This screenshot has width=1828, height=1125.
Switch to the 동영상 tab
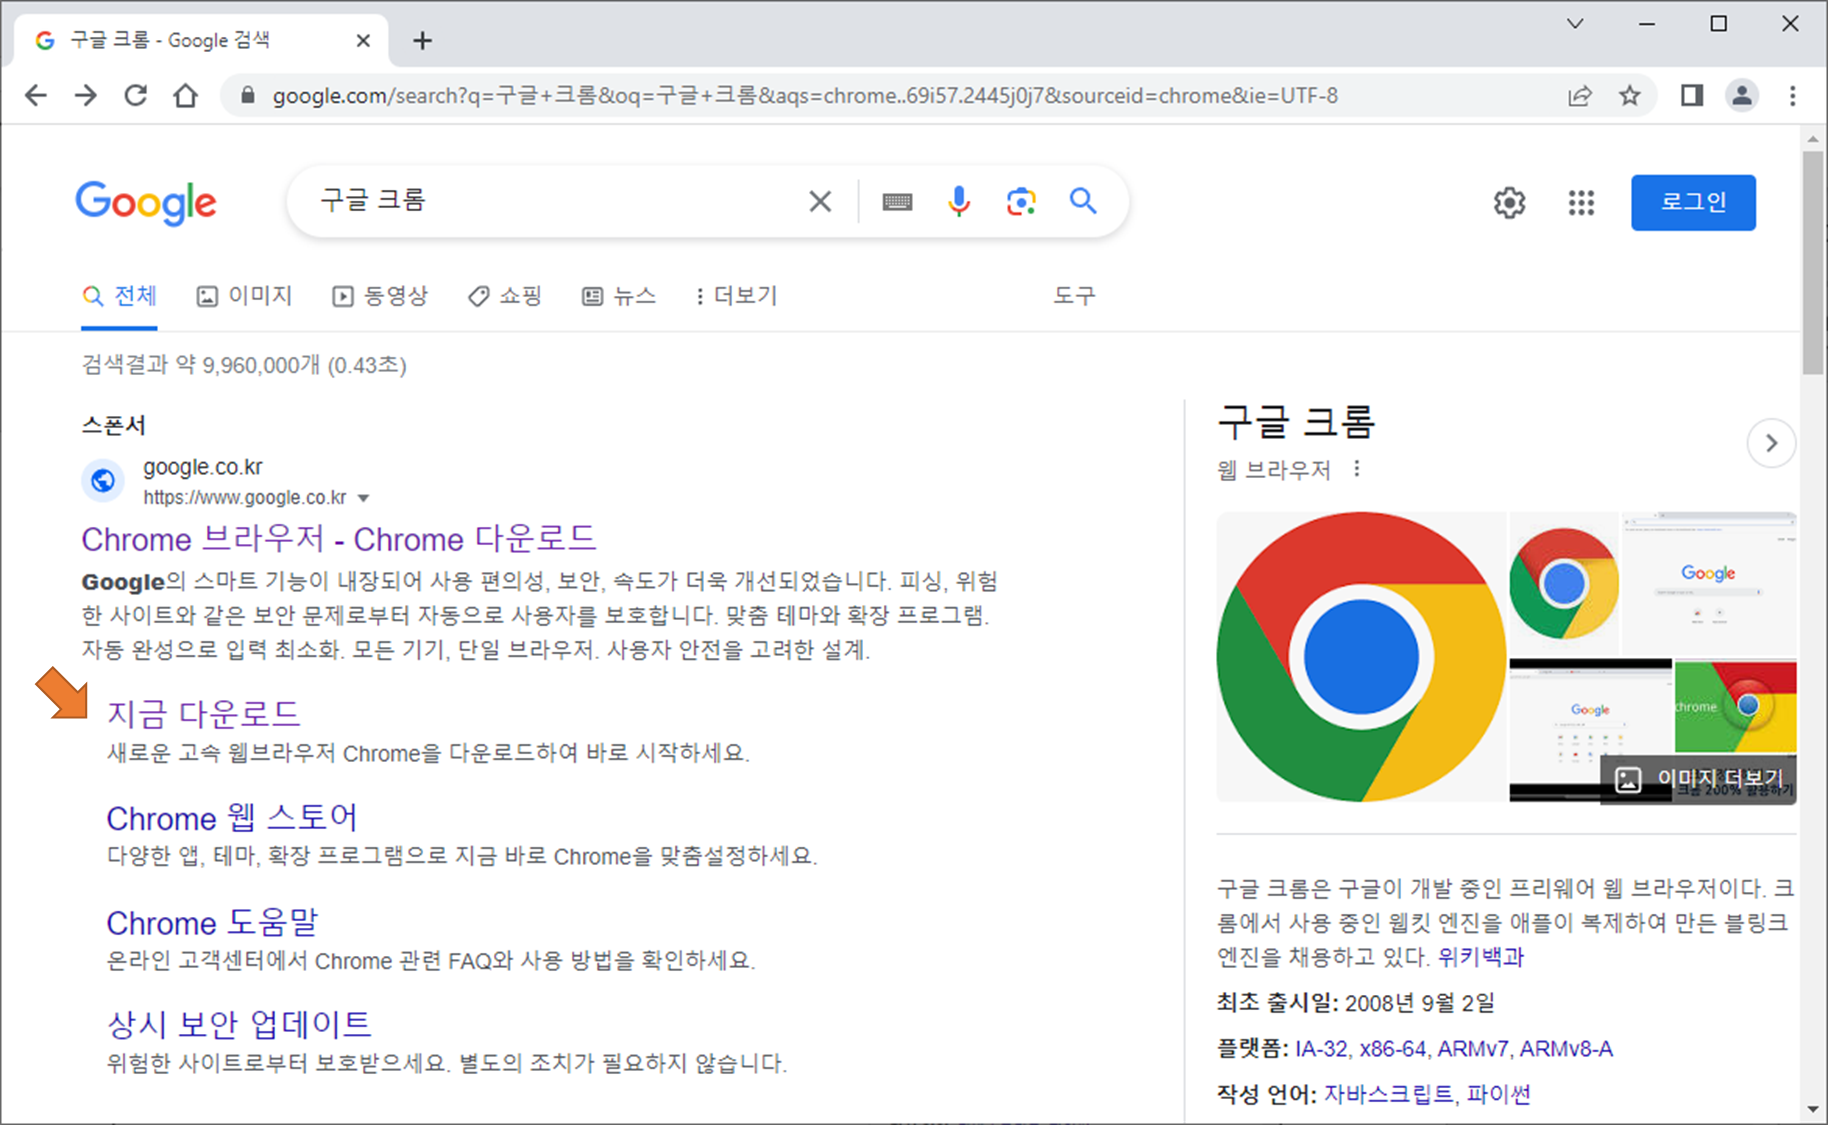380,296
